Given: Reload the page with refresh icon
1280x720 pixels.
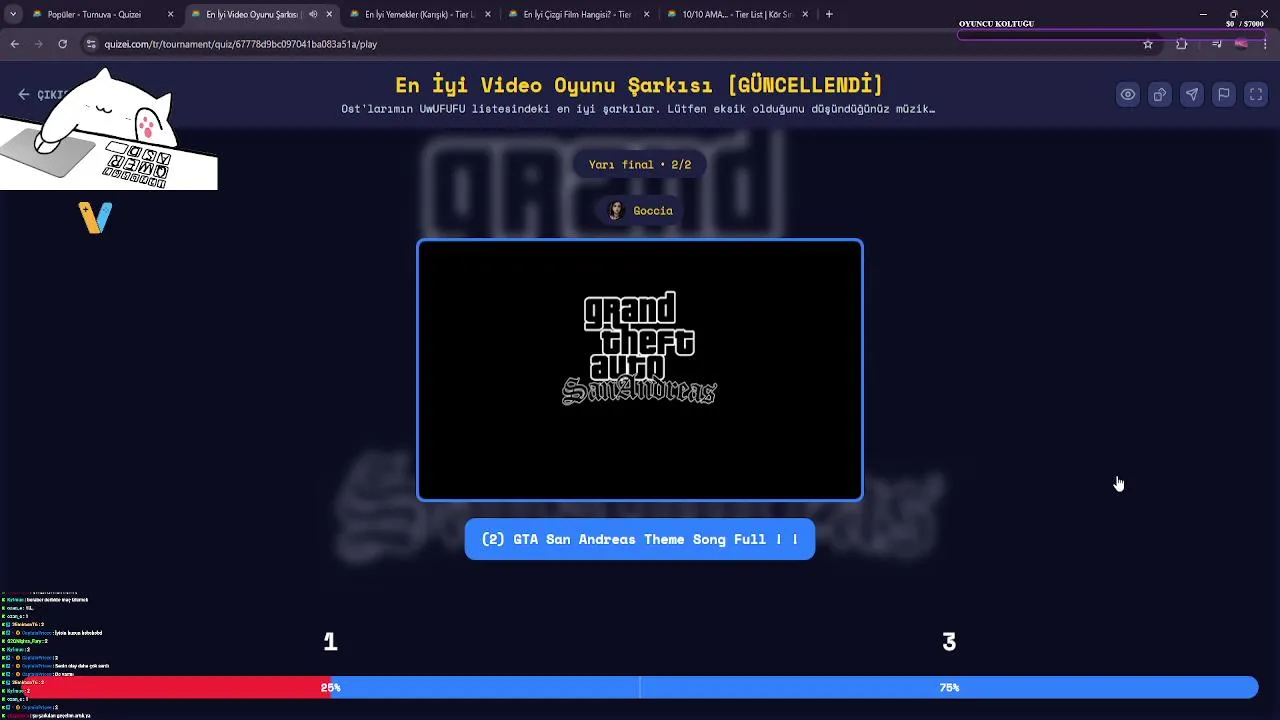Looking at the screenshot, I should [62, 44].
